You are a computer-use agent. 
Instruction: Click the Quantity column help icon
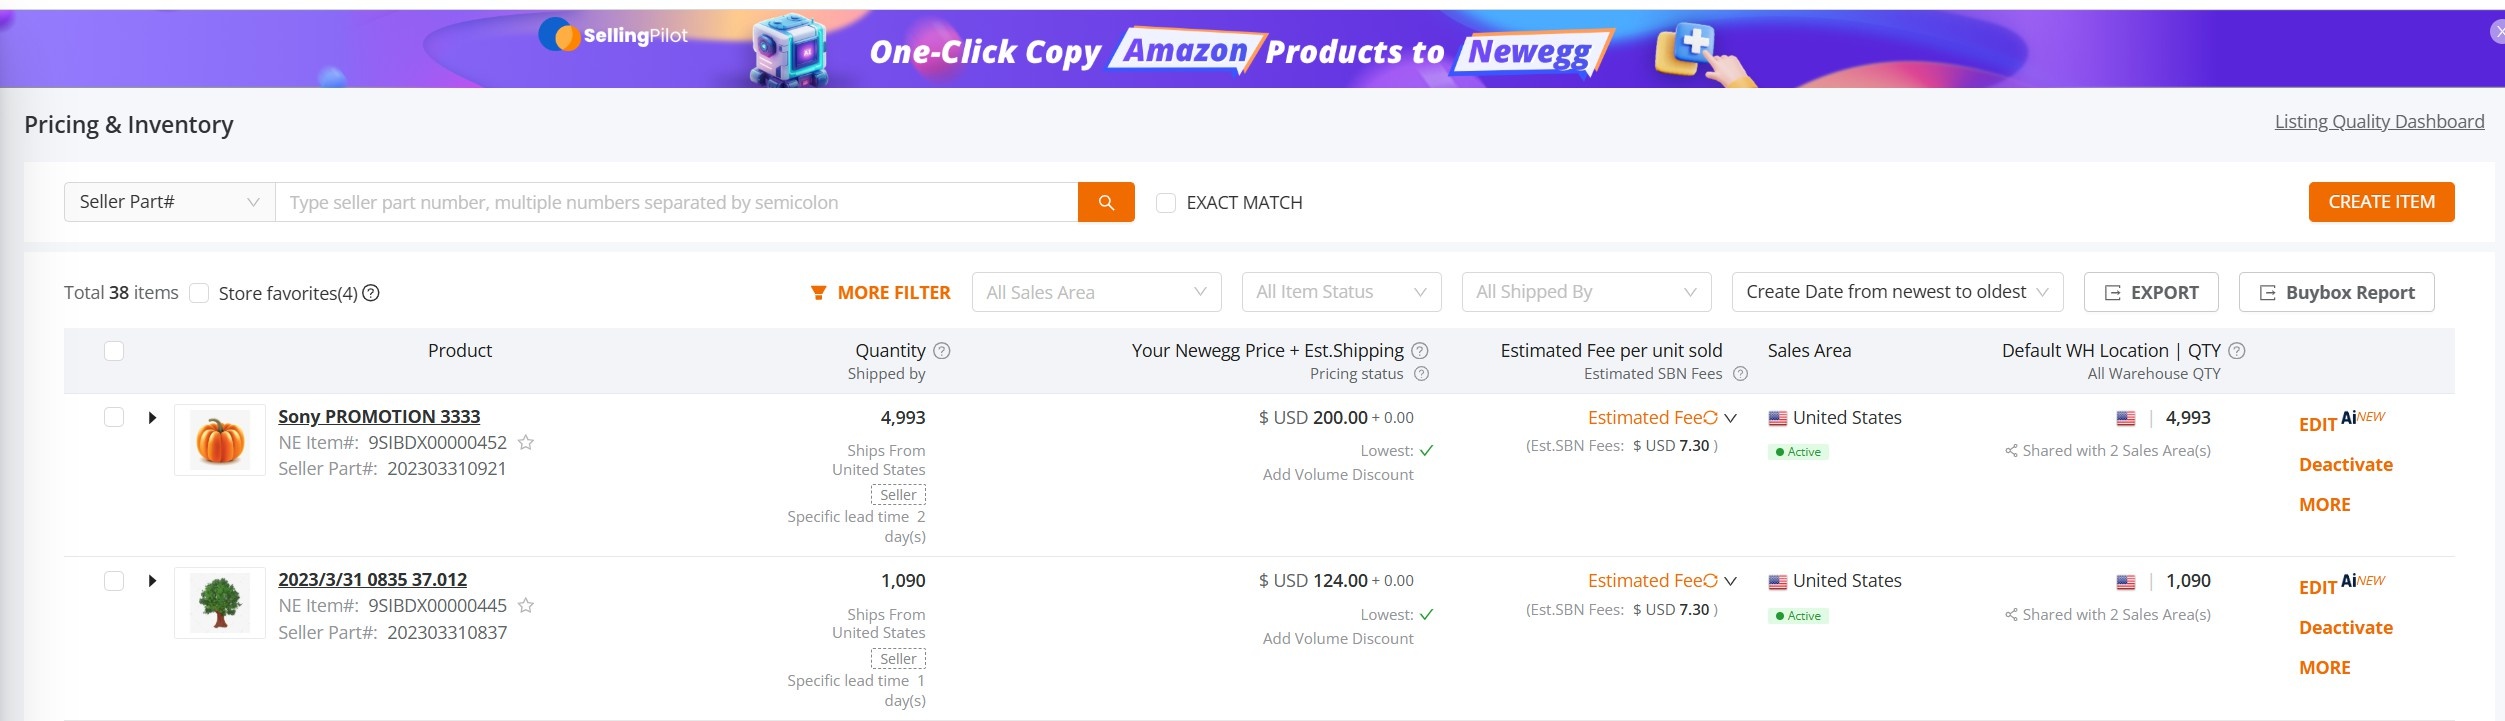pos(942,350)
